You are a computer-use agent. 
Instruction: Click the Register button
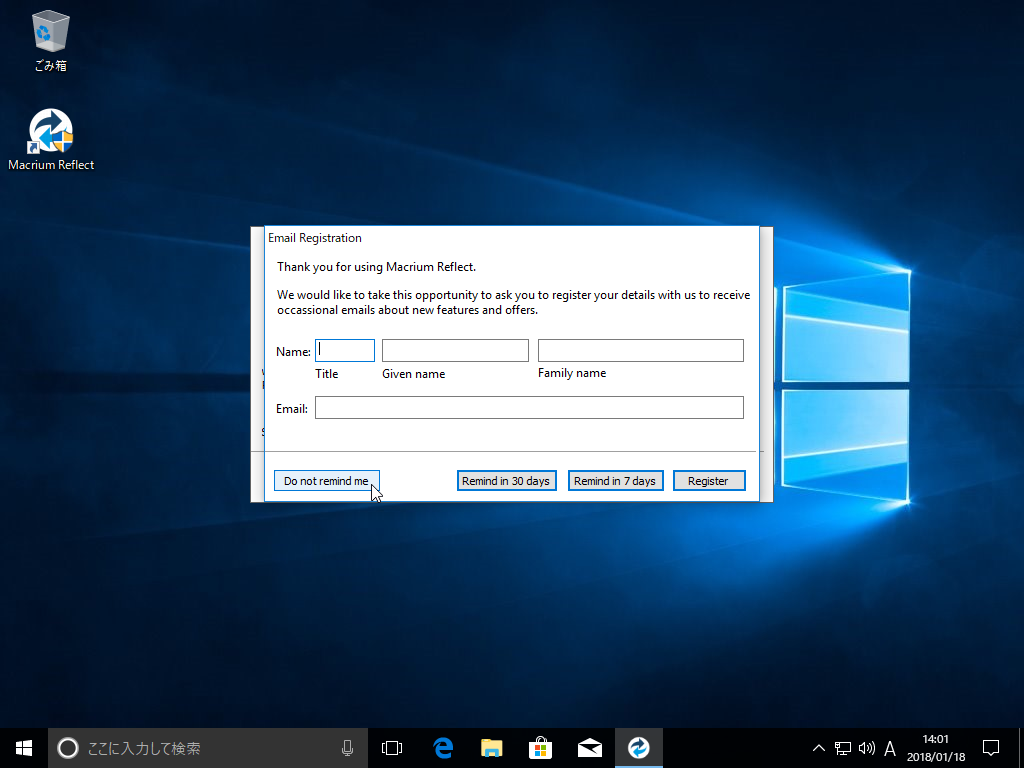709,481
